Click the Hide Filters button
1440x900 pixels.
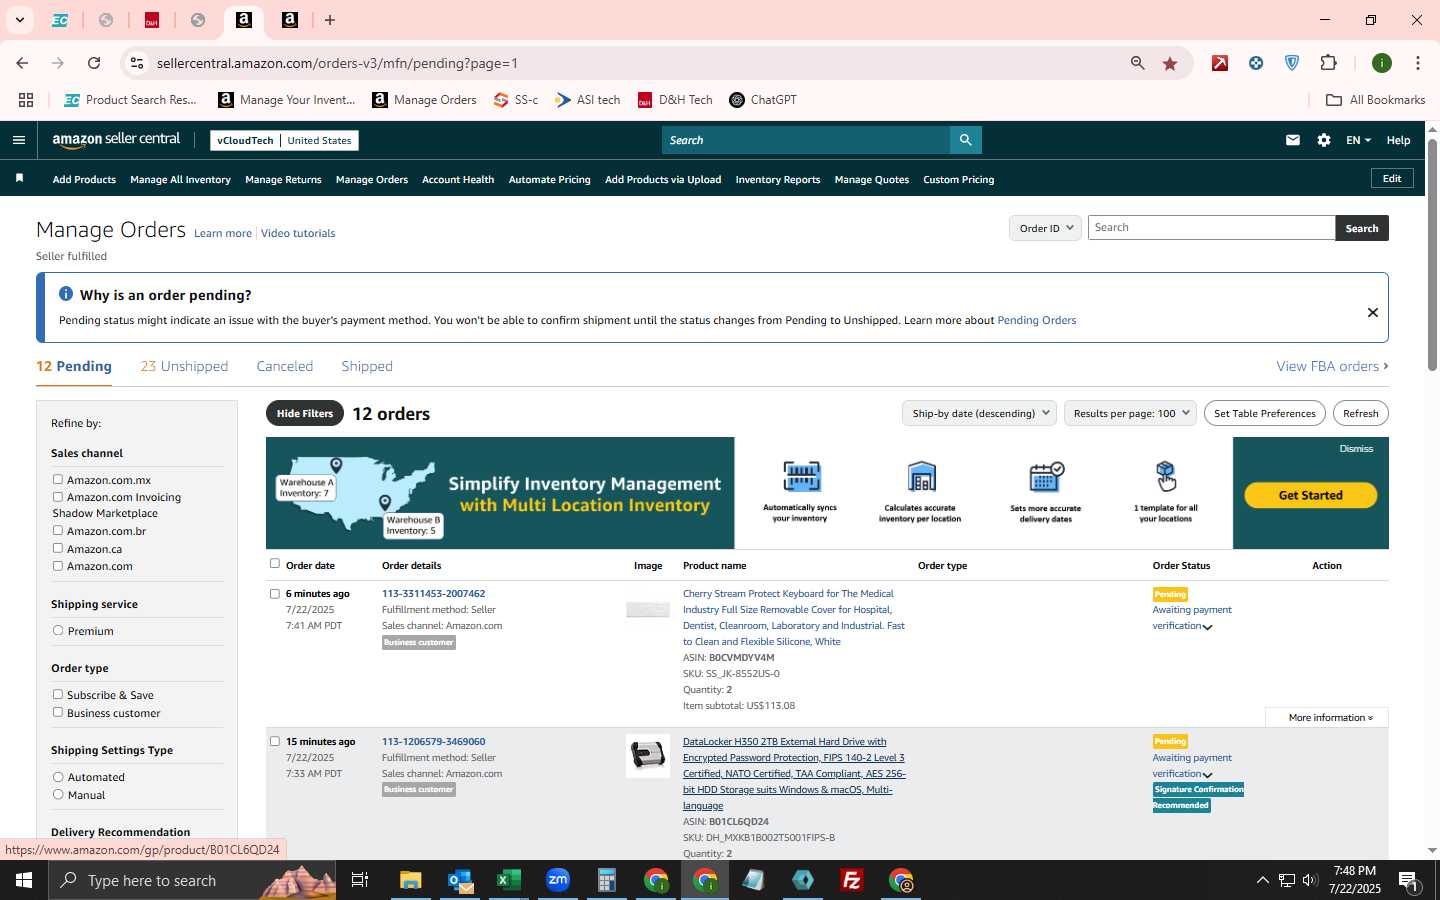pos(305,413)
